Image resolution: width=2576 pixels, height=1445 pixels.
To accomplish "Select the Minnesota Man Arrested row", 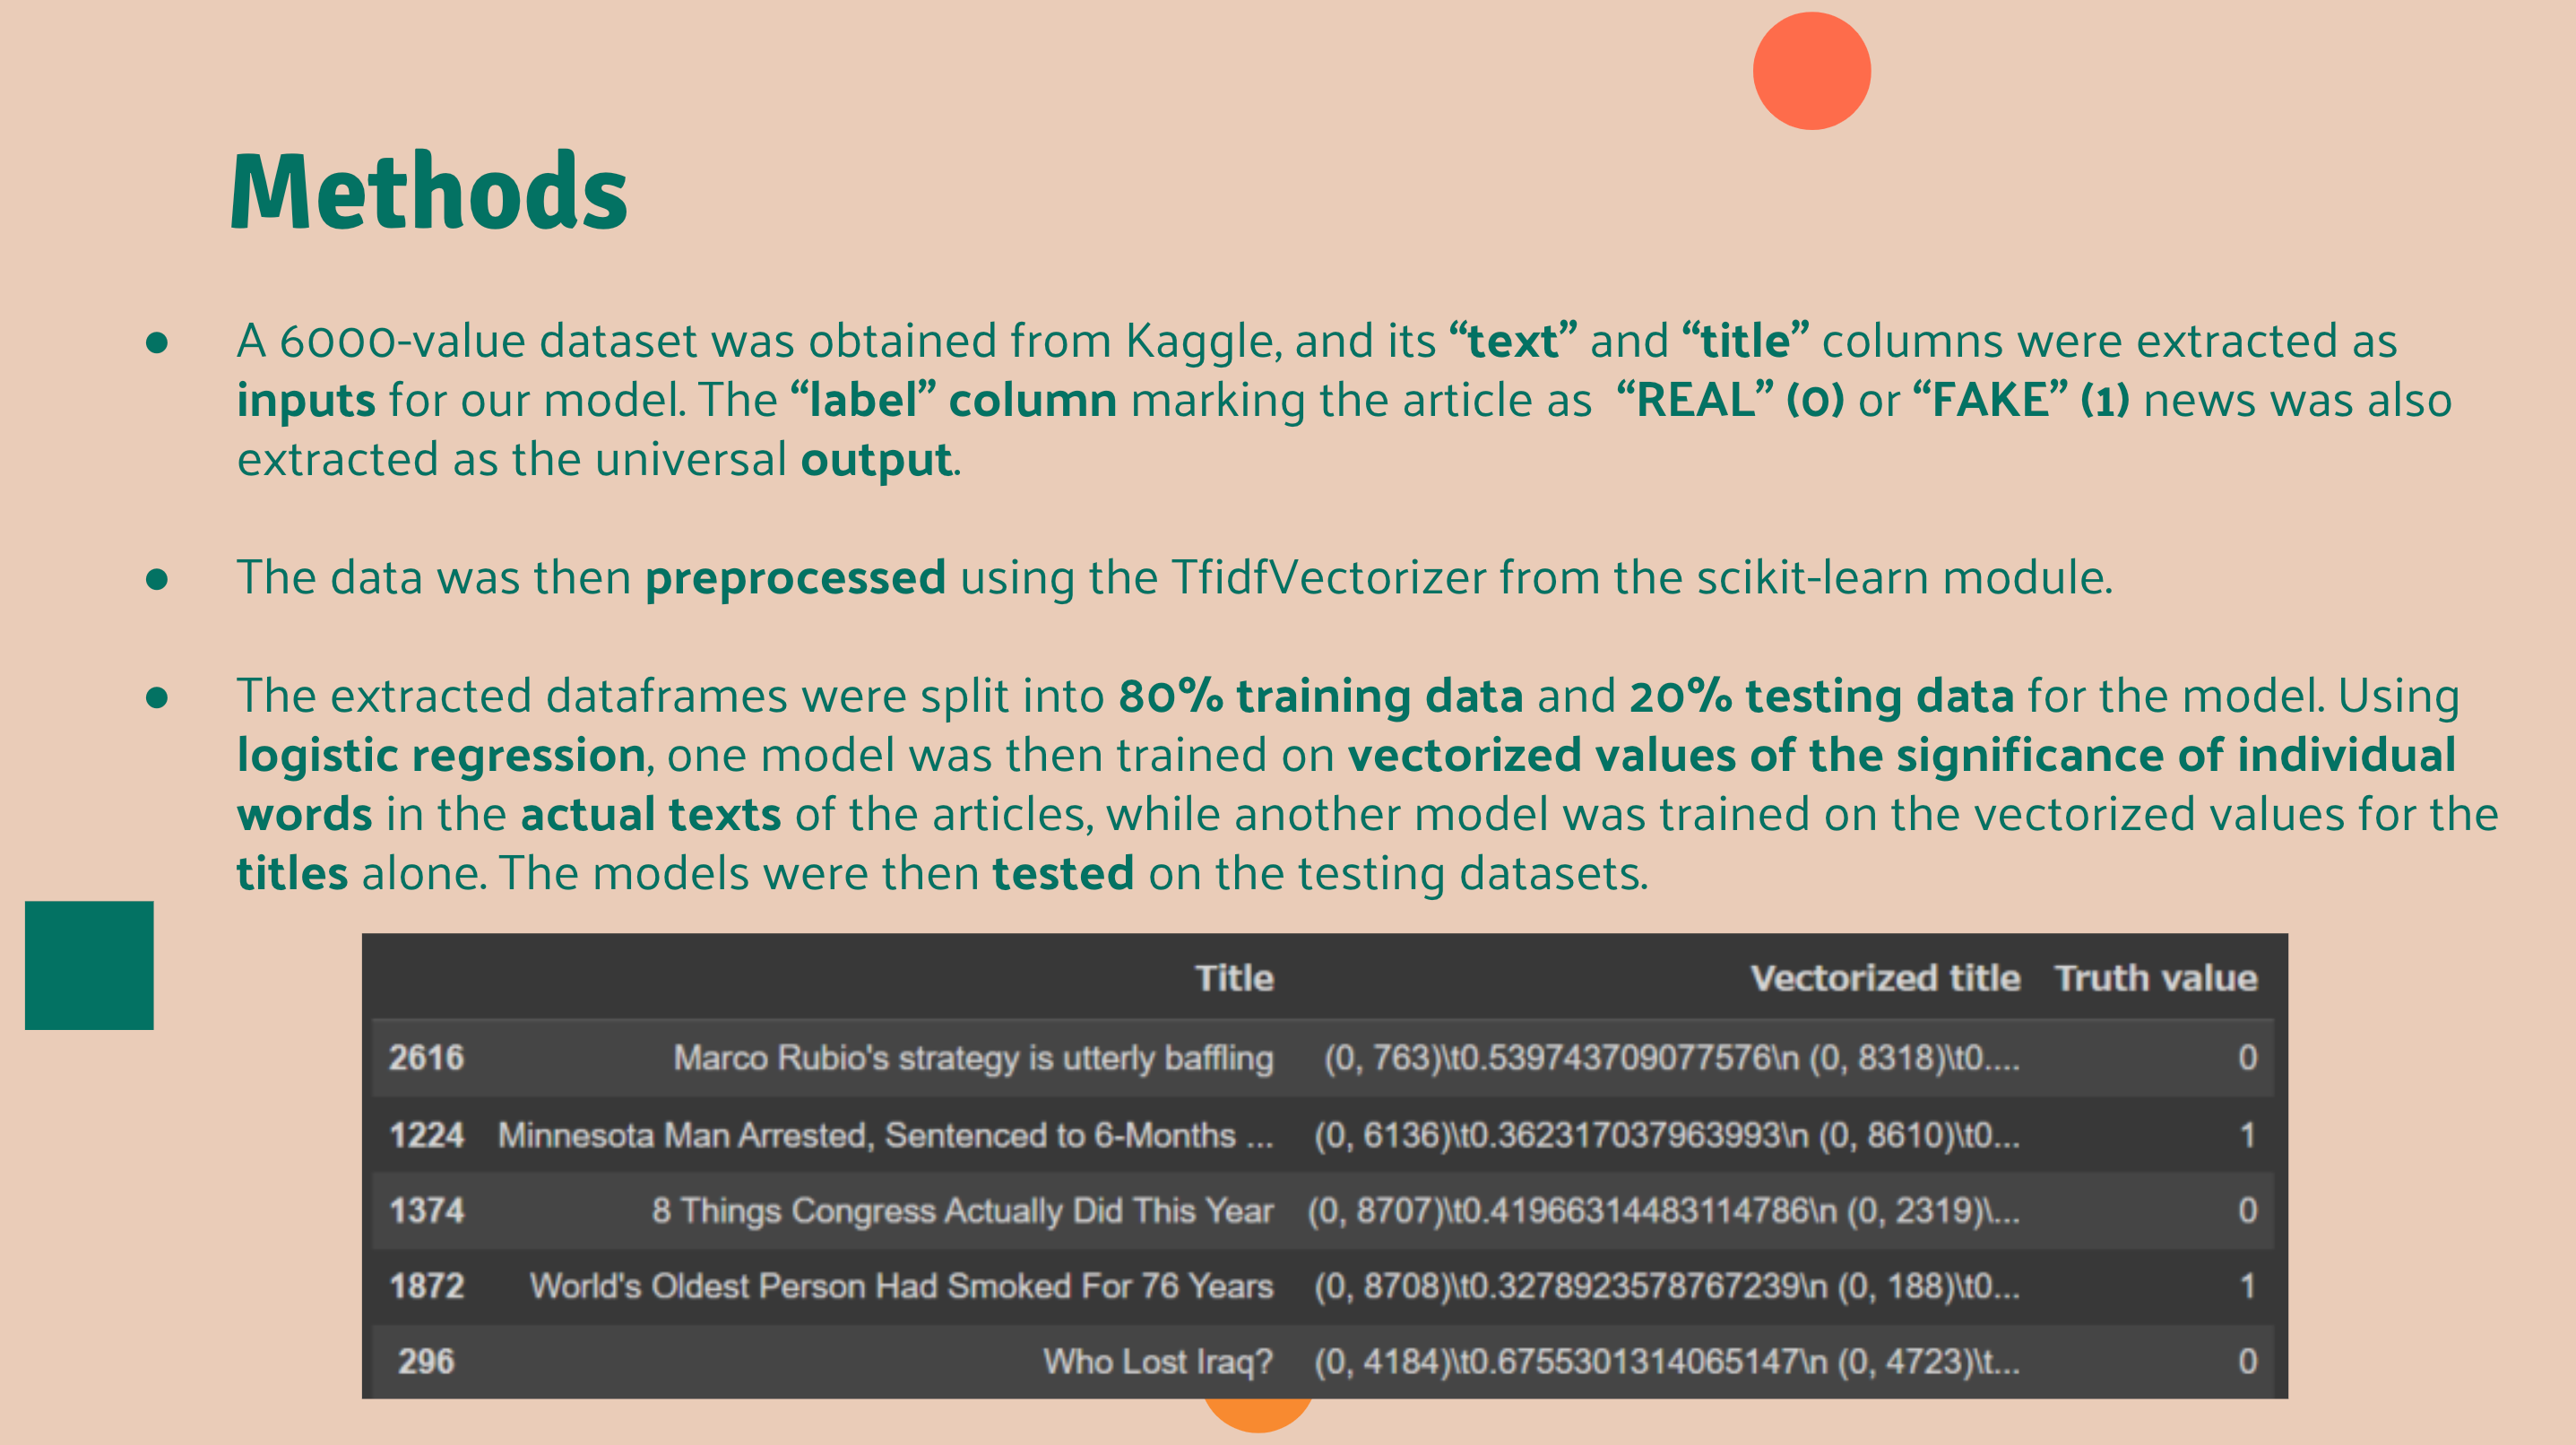I will 1323,1135.
